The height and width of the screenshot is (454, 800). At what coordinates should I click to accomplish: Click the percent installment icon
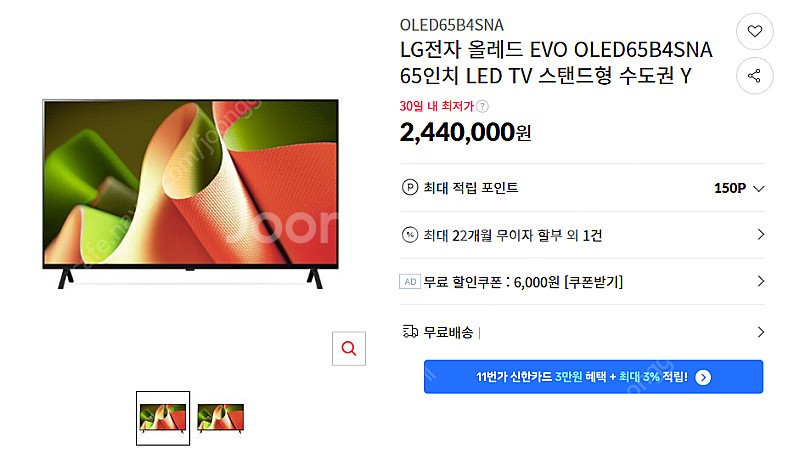pyautogui.click(x=410, y=235)
